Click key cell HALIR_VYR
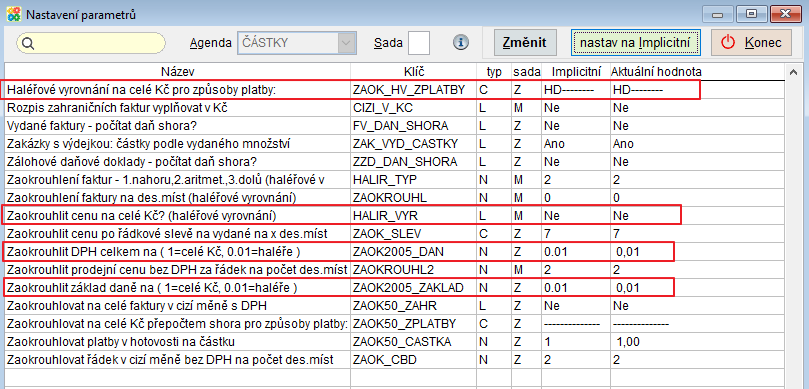The height and width of the screenshot is (389, 809). (414, 216)
